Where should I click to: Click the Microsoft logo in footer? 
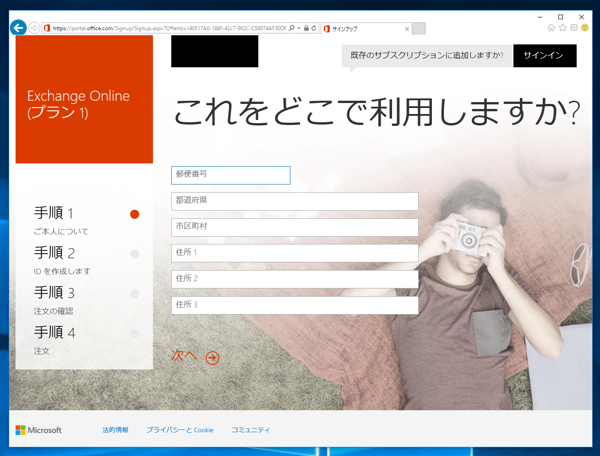[x=38, y=430]
